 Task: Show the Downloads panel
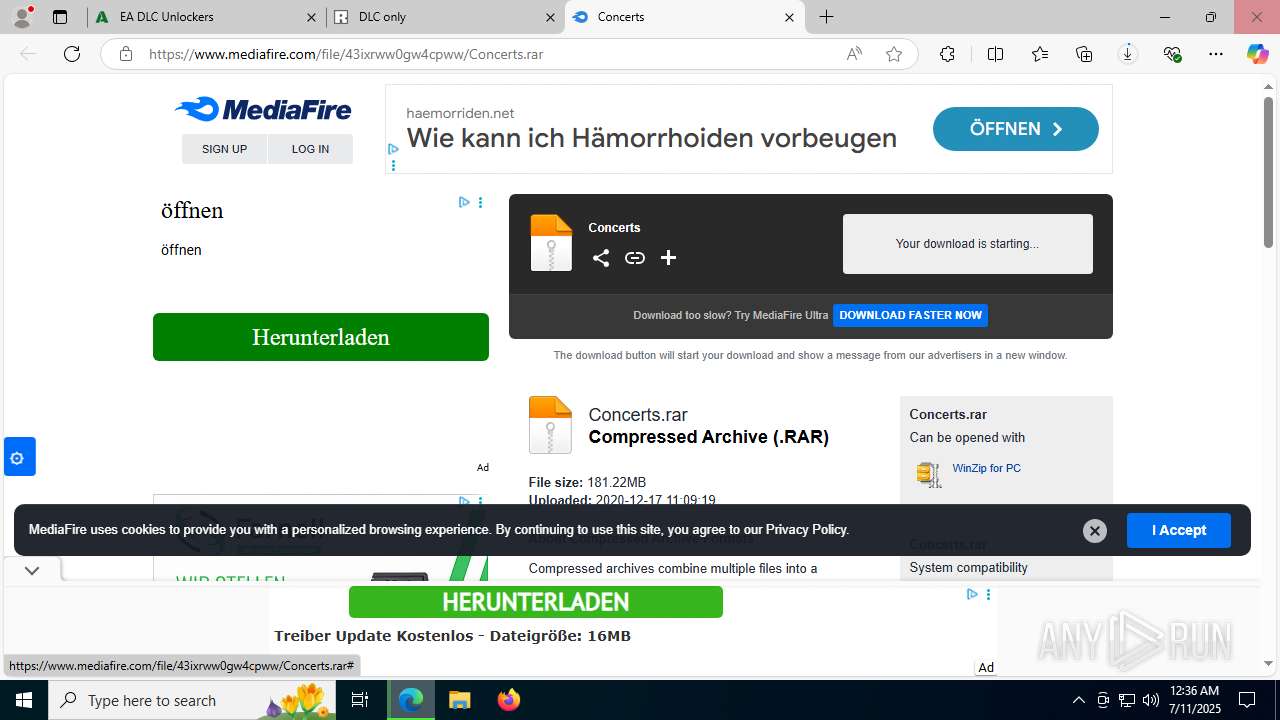(1128, 54)
